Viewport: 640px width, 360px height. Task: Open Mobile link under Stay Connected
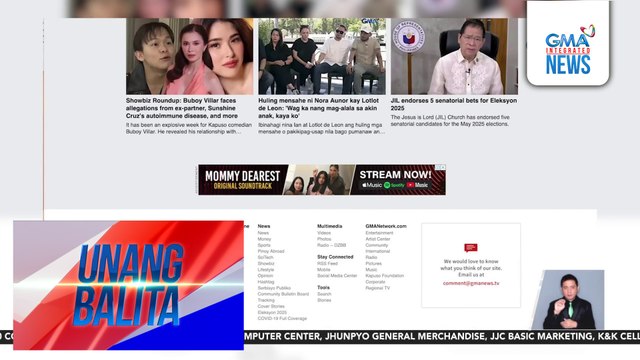click(x=324, y=269)
